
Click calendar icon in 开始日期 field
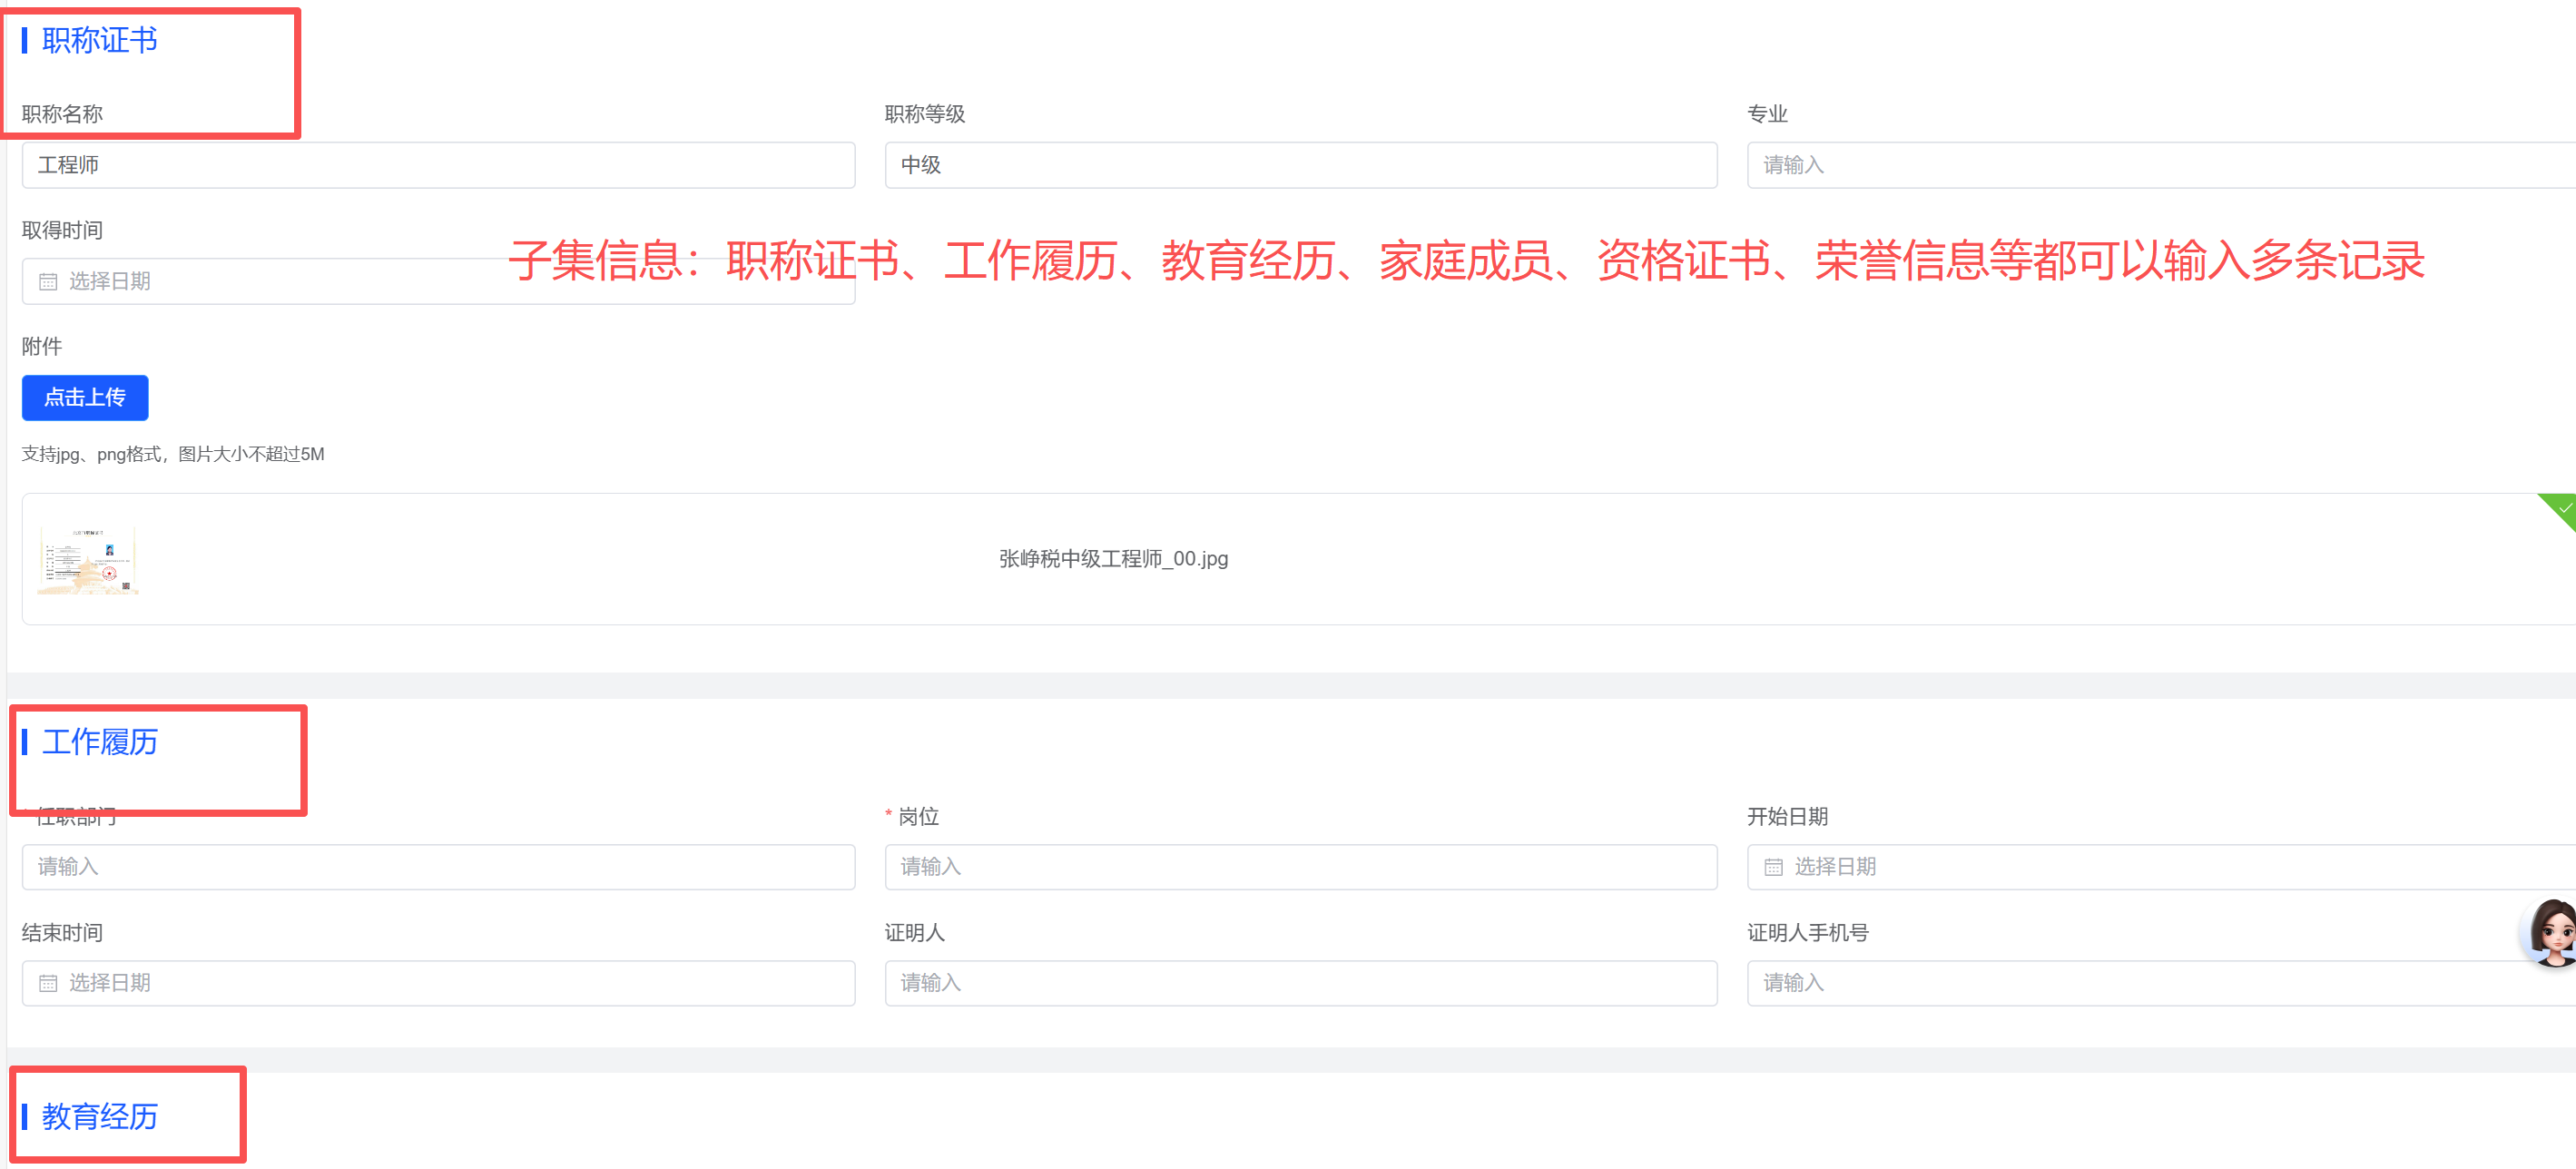1773,867
